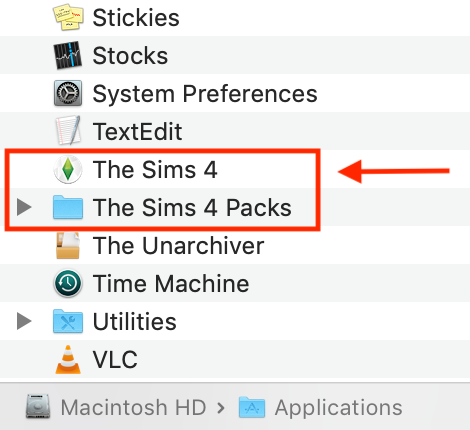Expand The Sims 4 Packs folder triangle
This screenshot has width=470, height=430.
pyautogui.click(x=24, y=207)
